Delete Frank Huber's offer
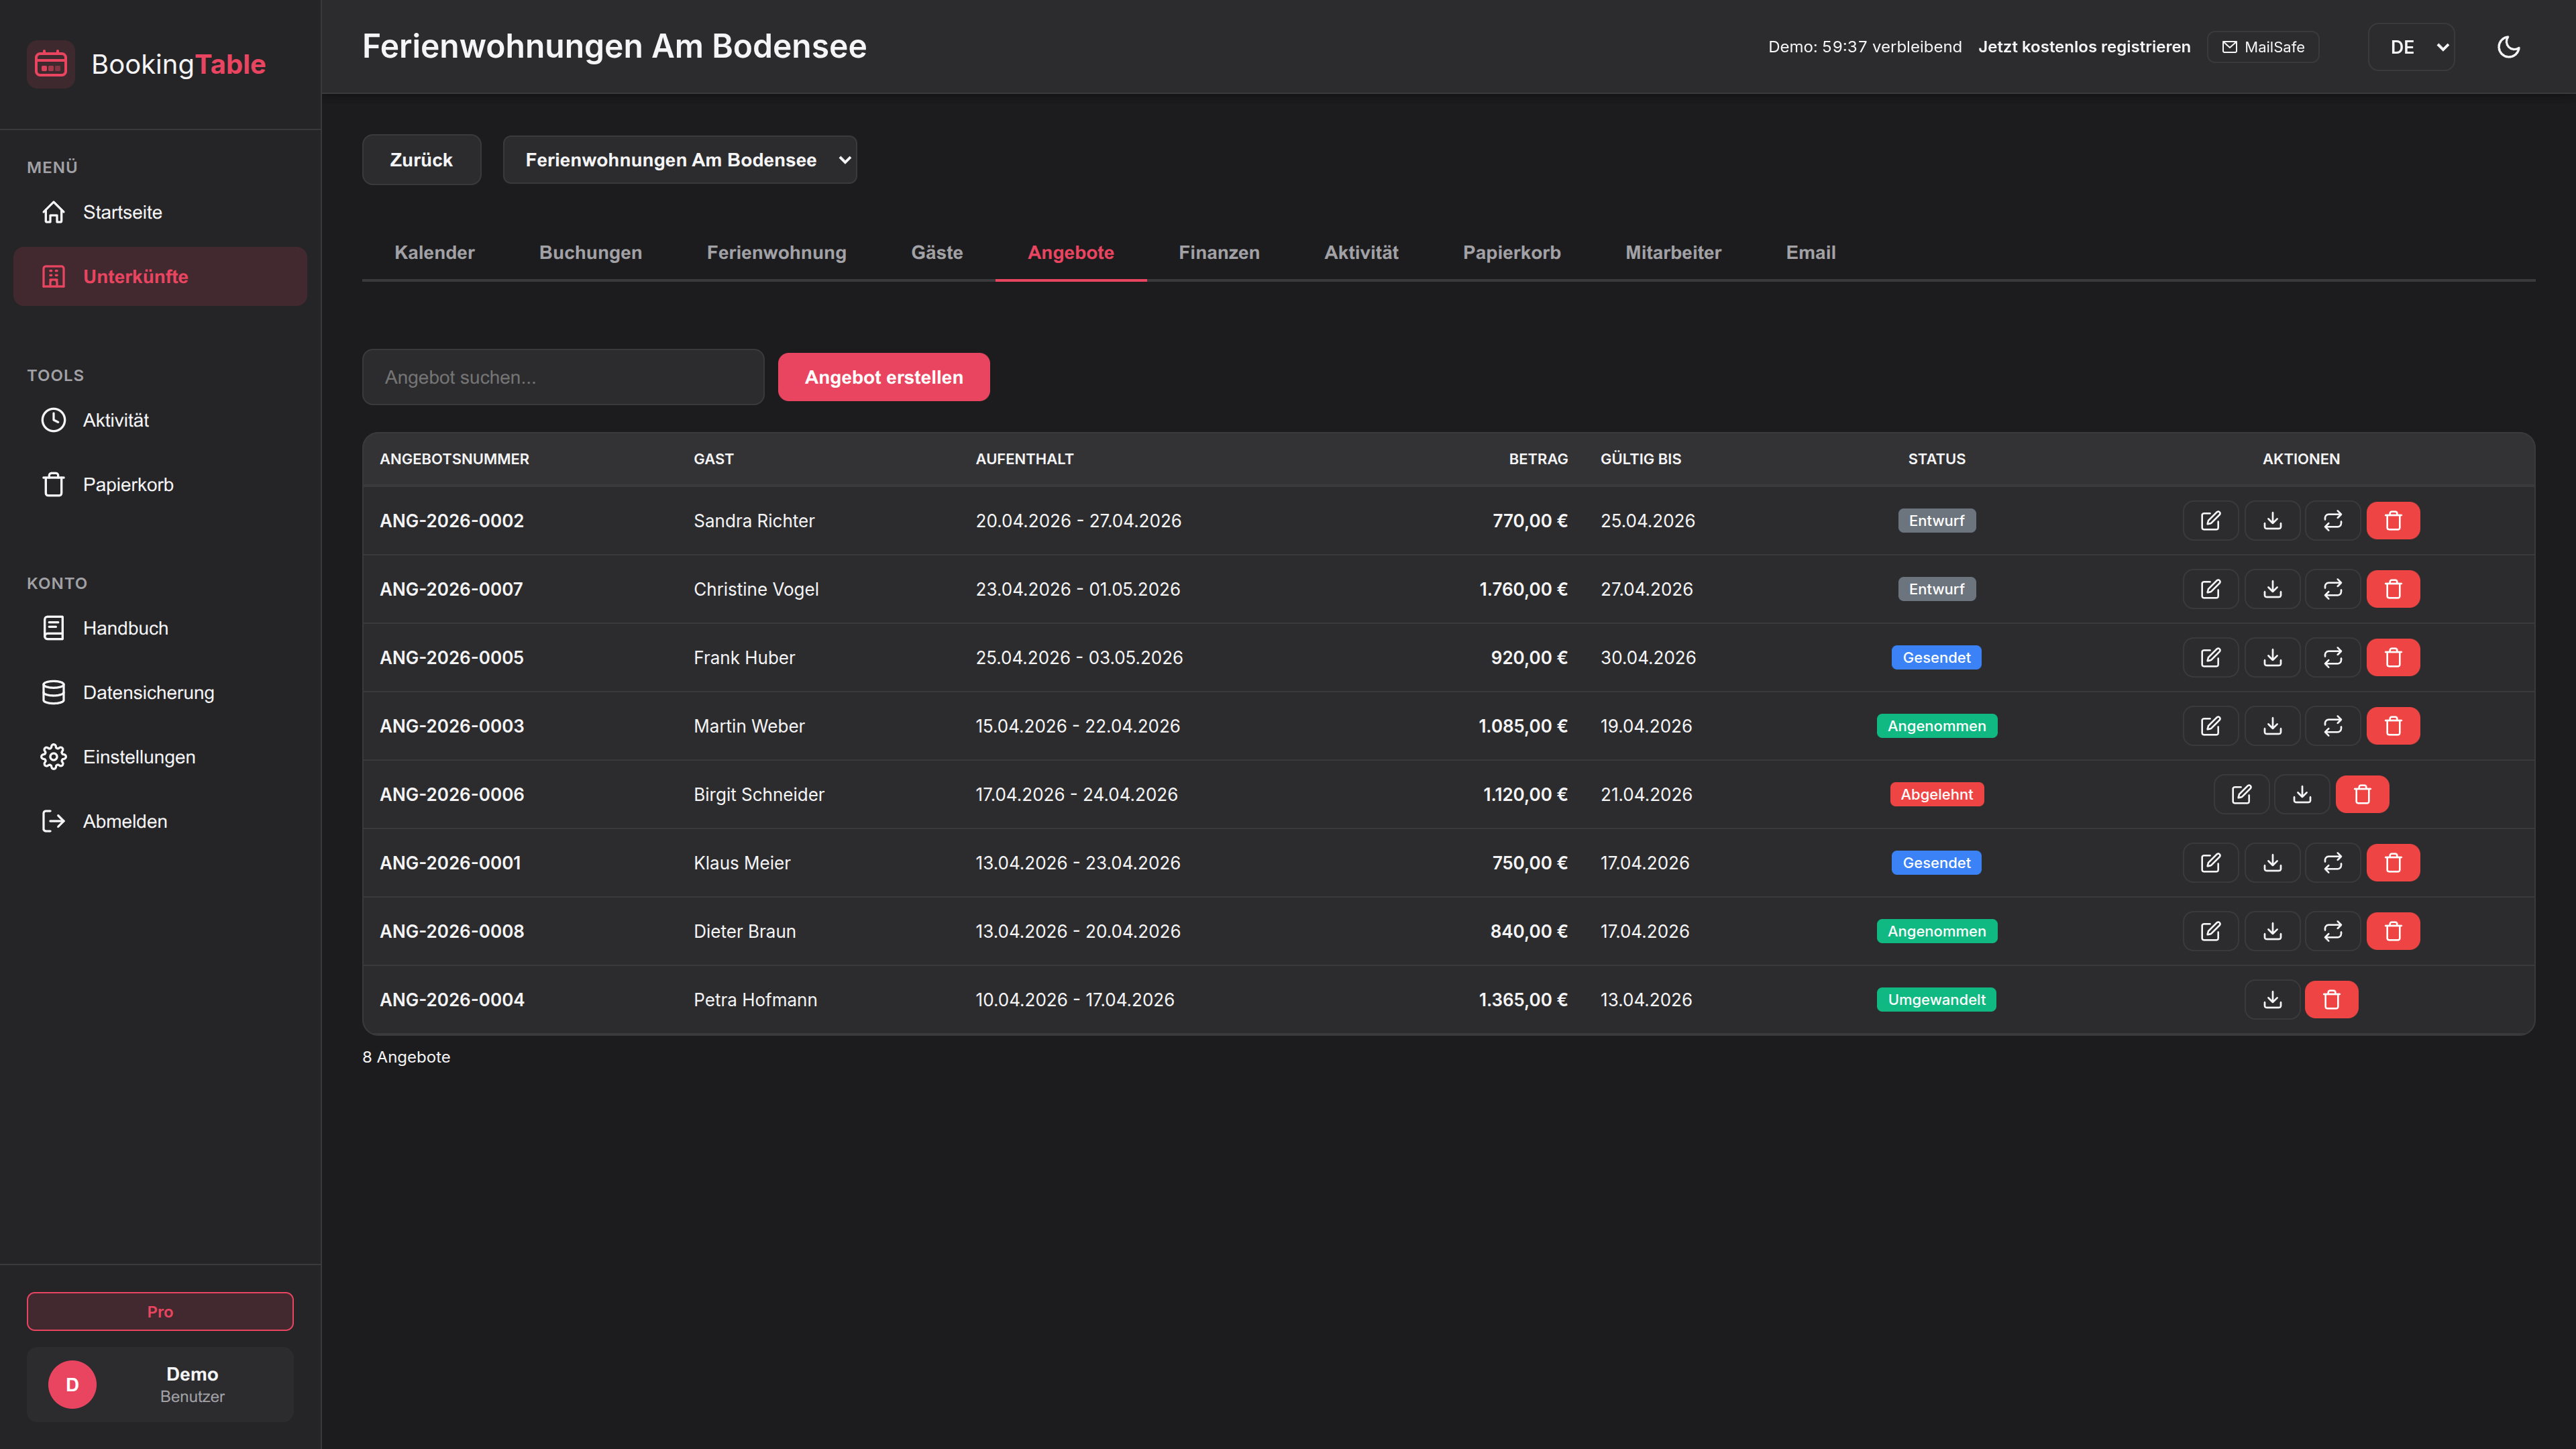The width and height of the screenshot is (2576, 1449). 2393,657
